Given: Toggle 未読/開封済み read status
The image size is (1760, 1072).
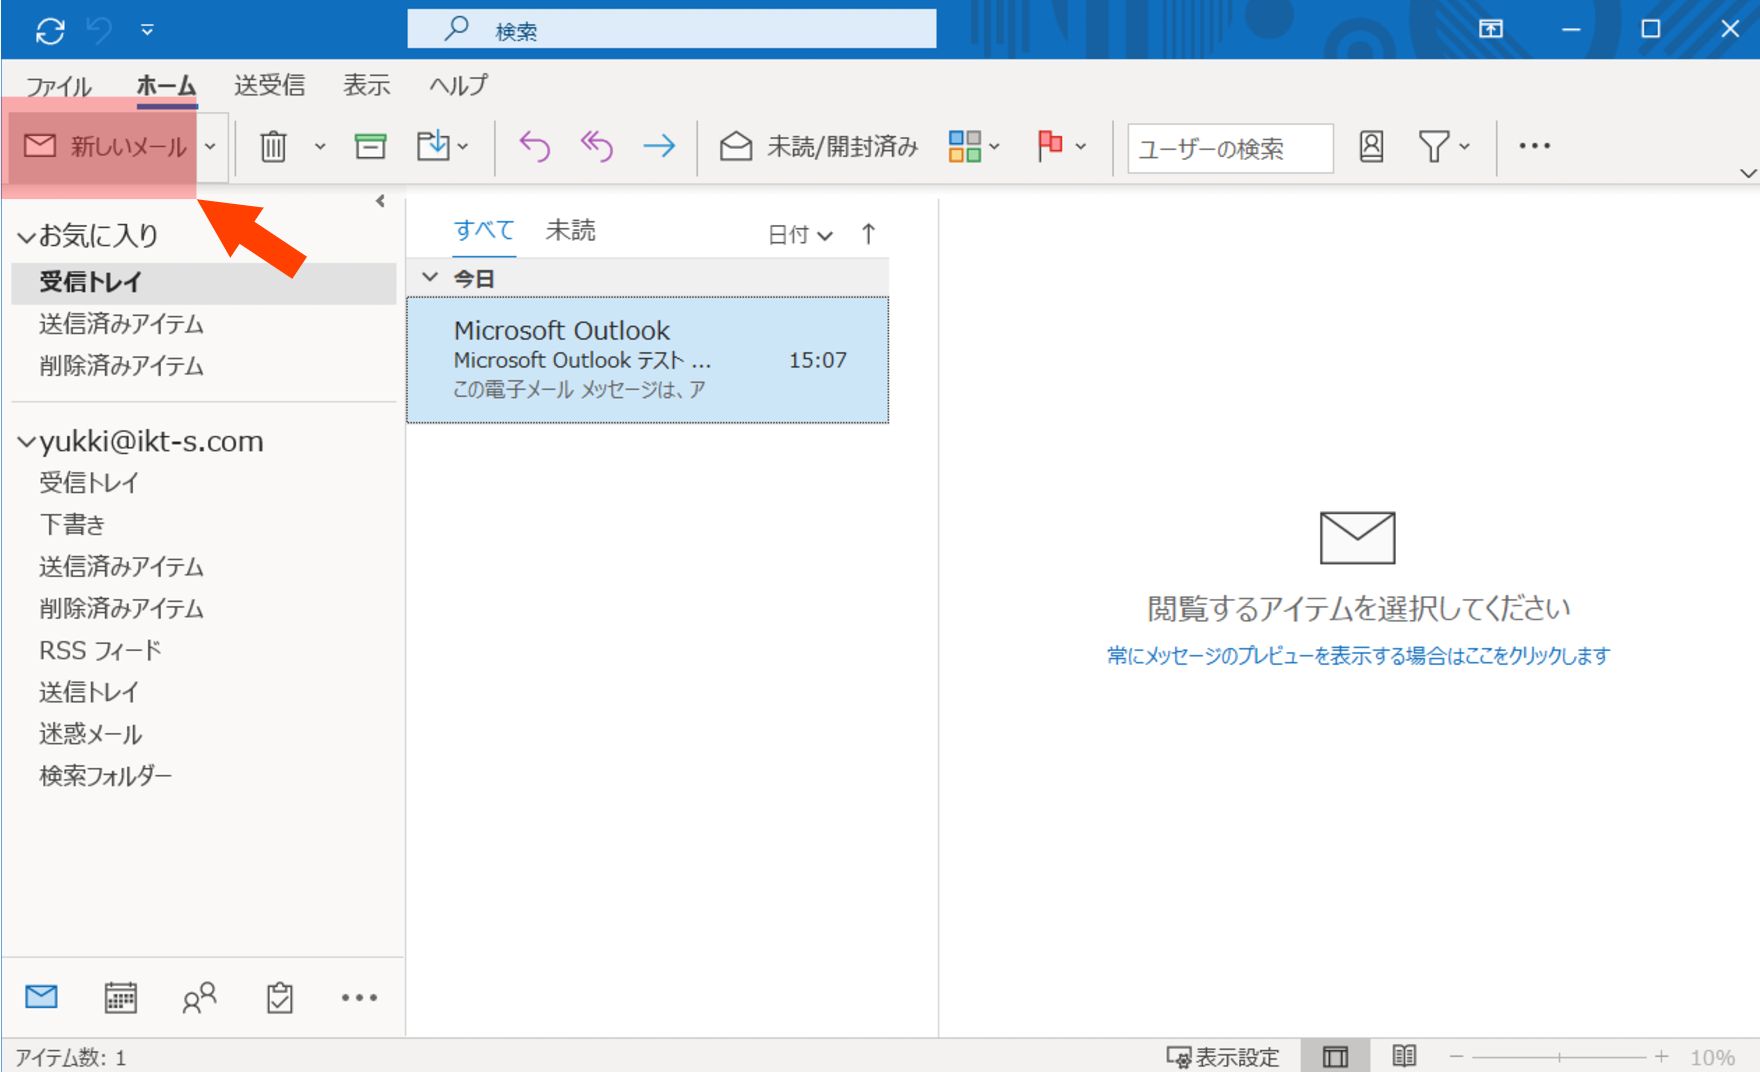Looking at the screenshot, I should (x=819, y=147).
